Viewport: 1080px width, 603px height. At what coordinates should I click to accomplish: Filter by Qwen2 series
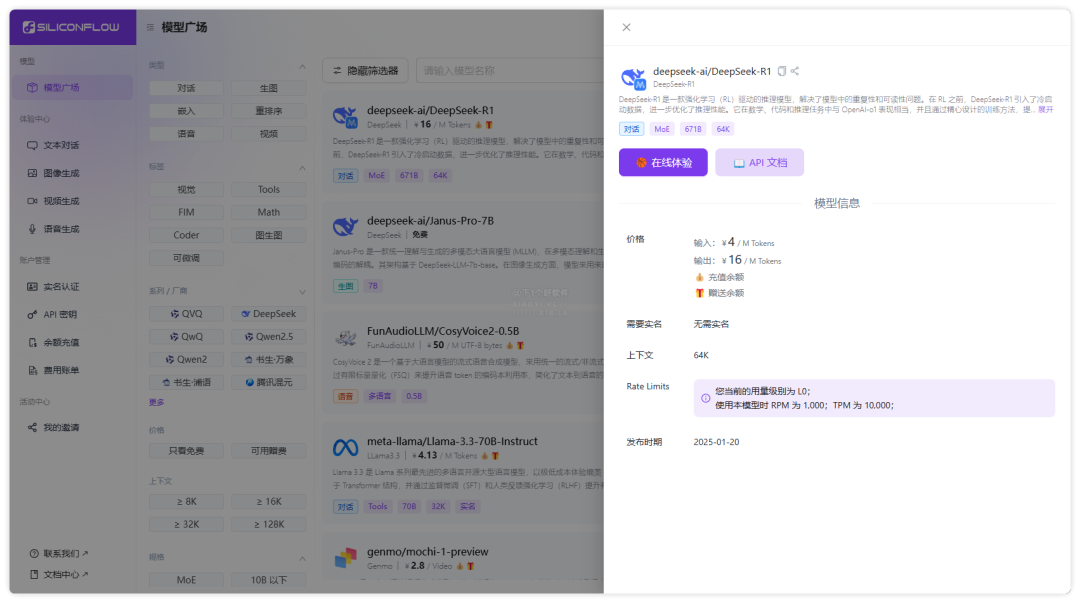(186, 359)
